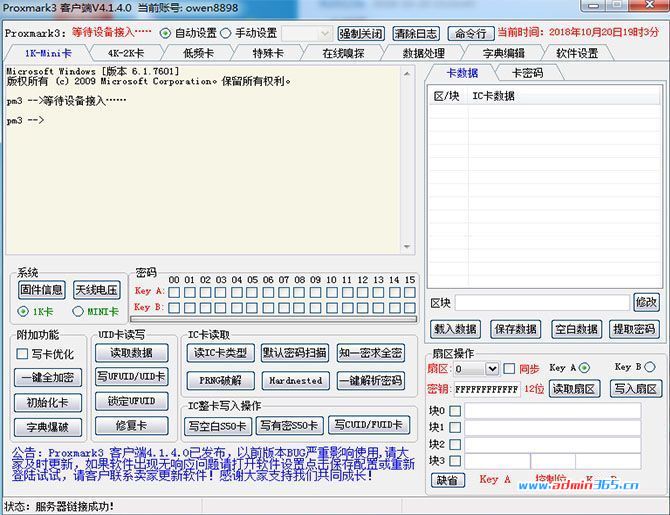
Task: Select the MINI卡 radio button
Action: coord(78,312)
